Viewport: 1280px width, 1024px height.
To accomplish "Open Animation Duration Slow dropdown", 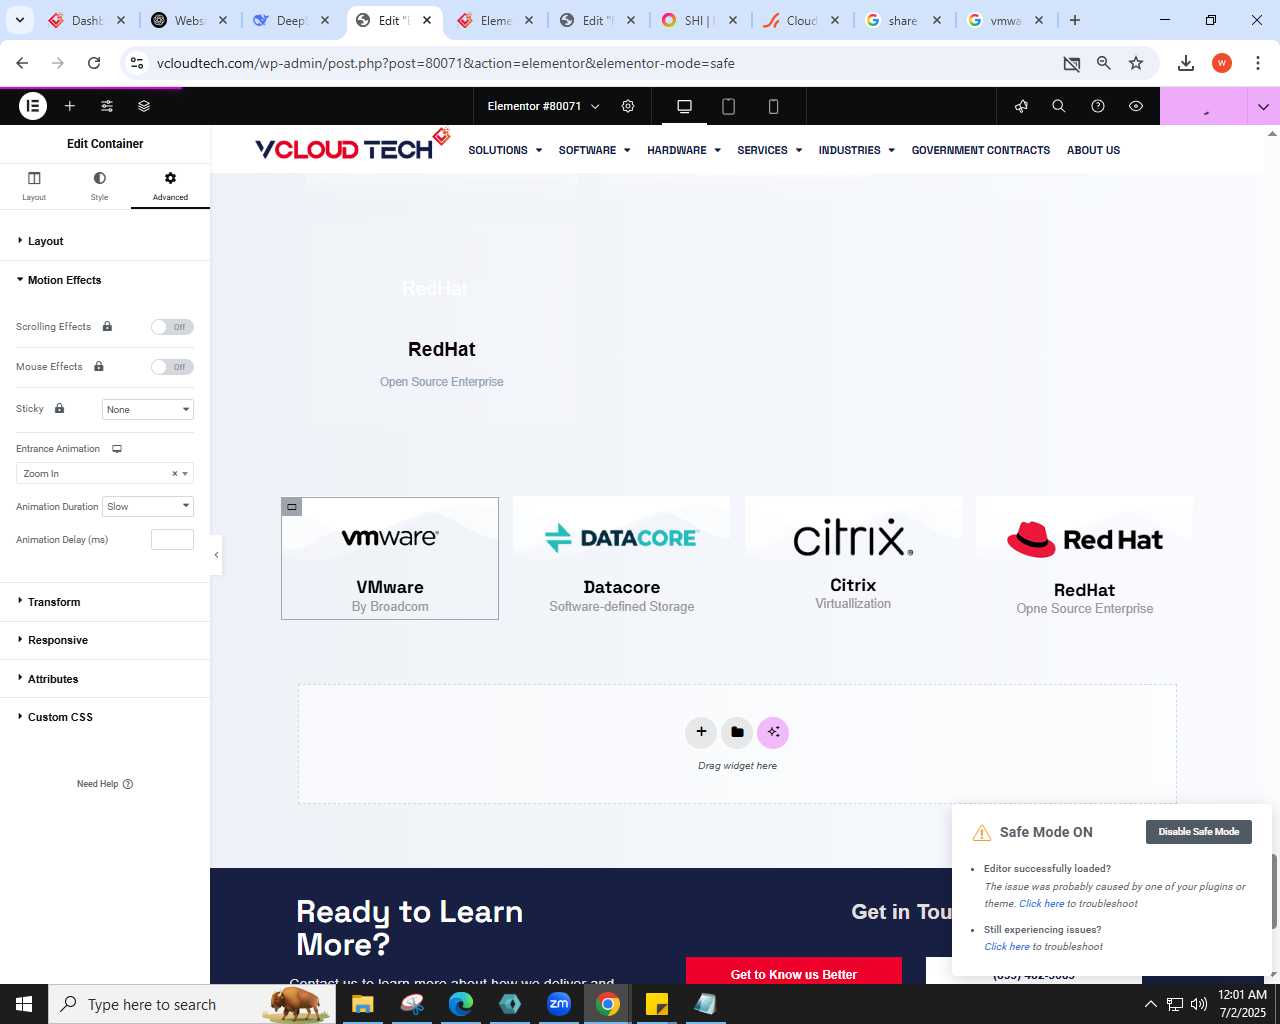I will (x=148, y=506).
